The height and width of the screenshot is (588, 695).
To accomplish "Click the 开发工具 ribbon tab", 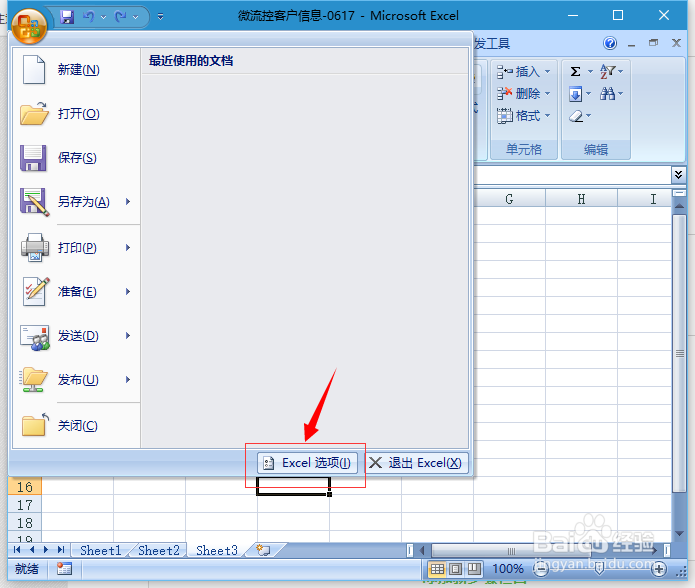I will (492, 43).
